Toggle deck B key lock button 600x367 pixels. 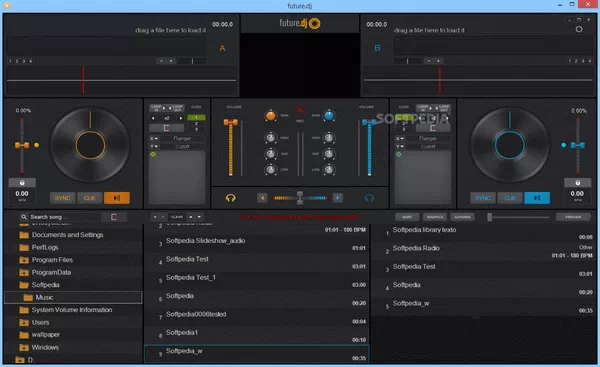(x=578, y=183)
